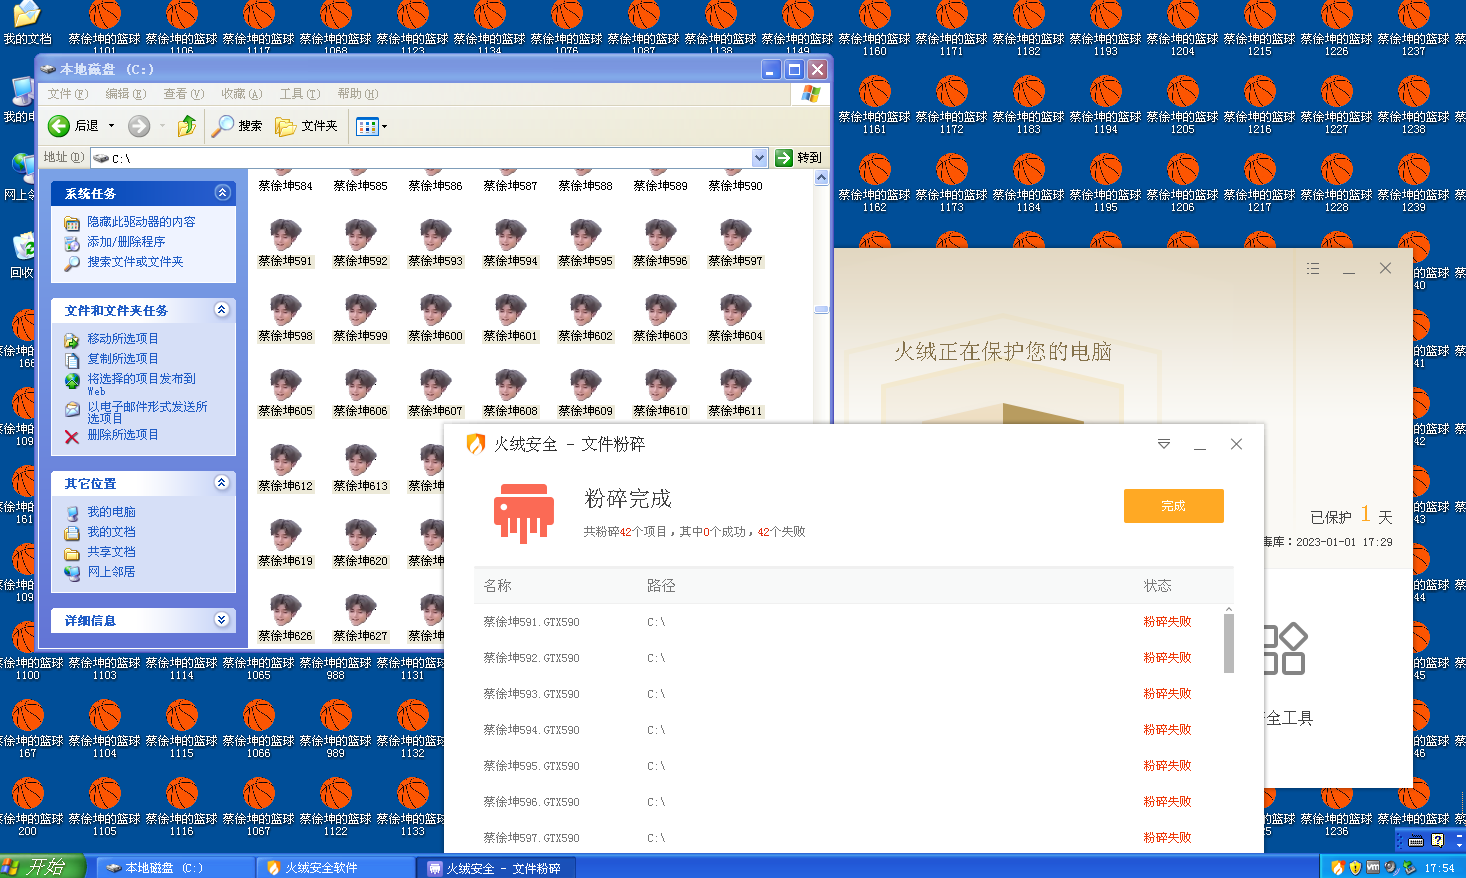The width and height of the screenshot is (1466, 878).
Task: Click the Back arrow in Explorer toolbar
Action: tap(59, 126)
